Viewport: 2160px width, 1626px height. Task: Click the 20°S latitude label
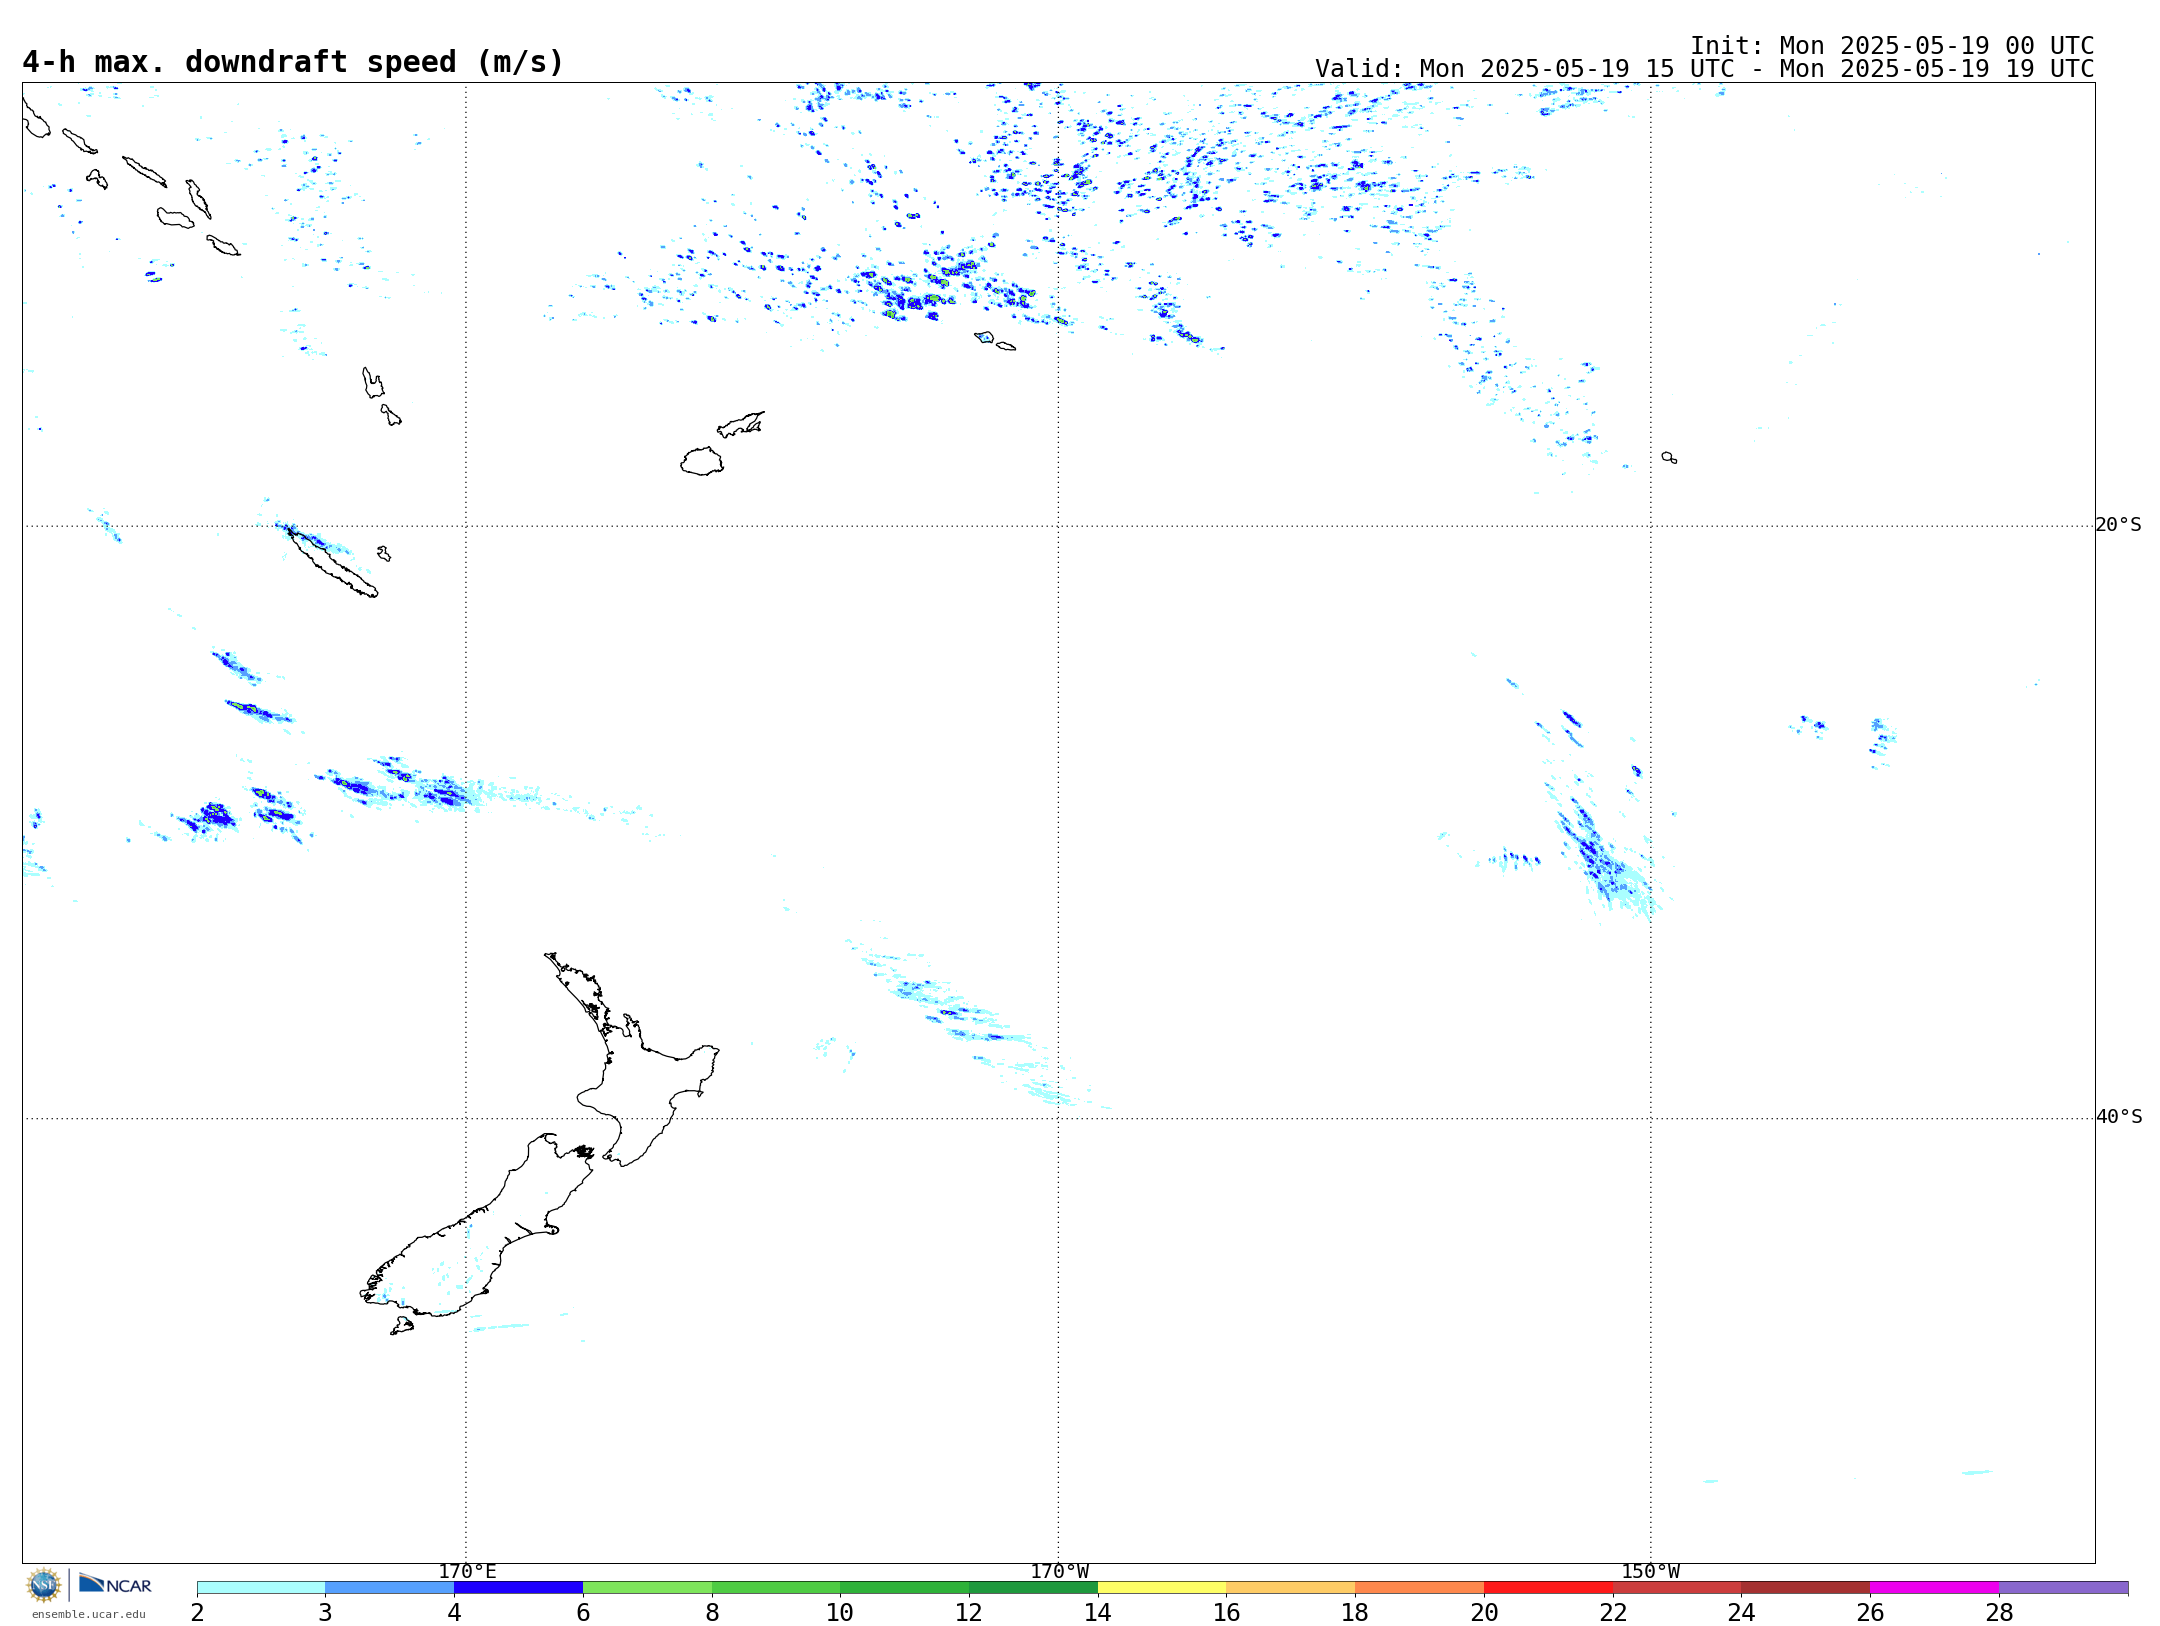pos(2118,525)
